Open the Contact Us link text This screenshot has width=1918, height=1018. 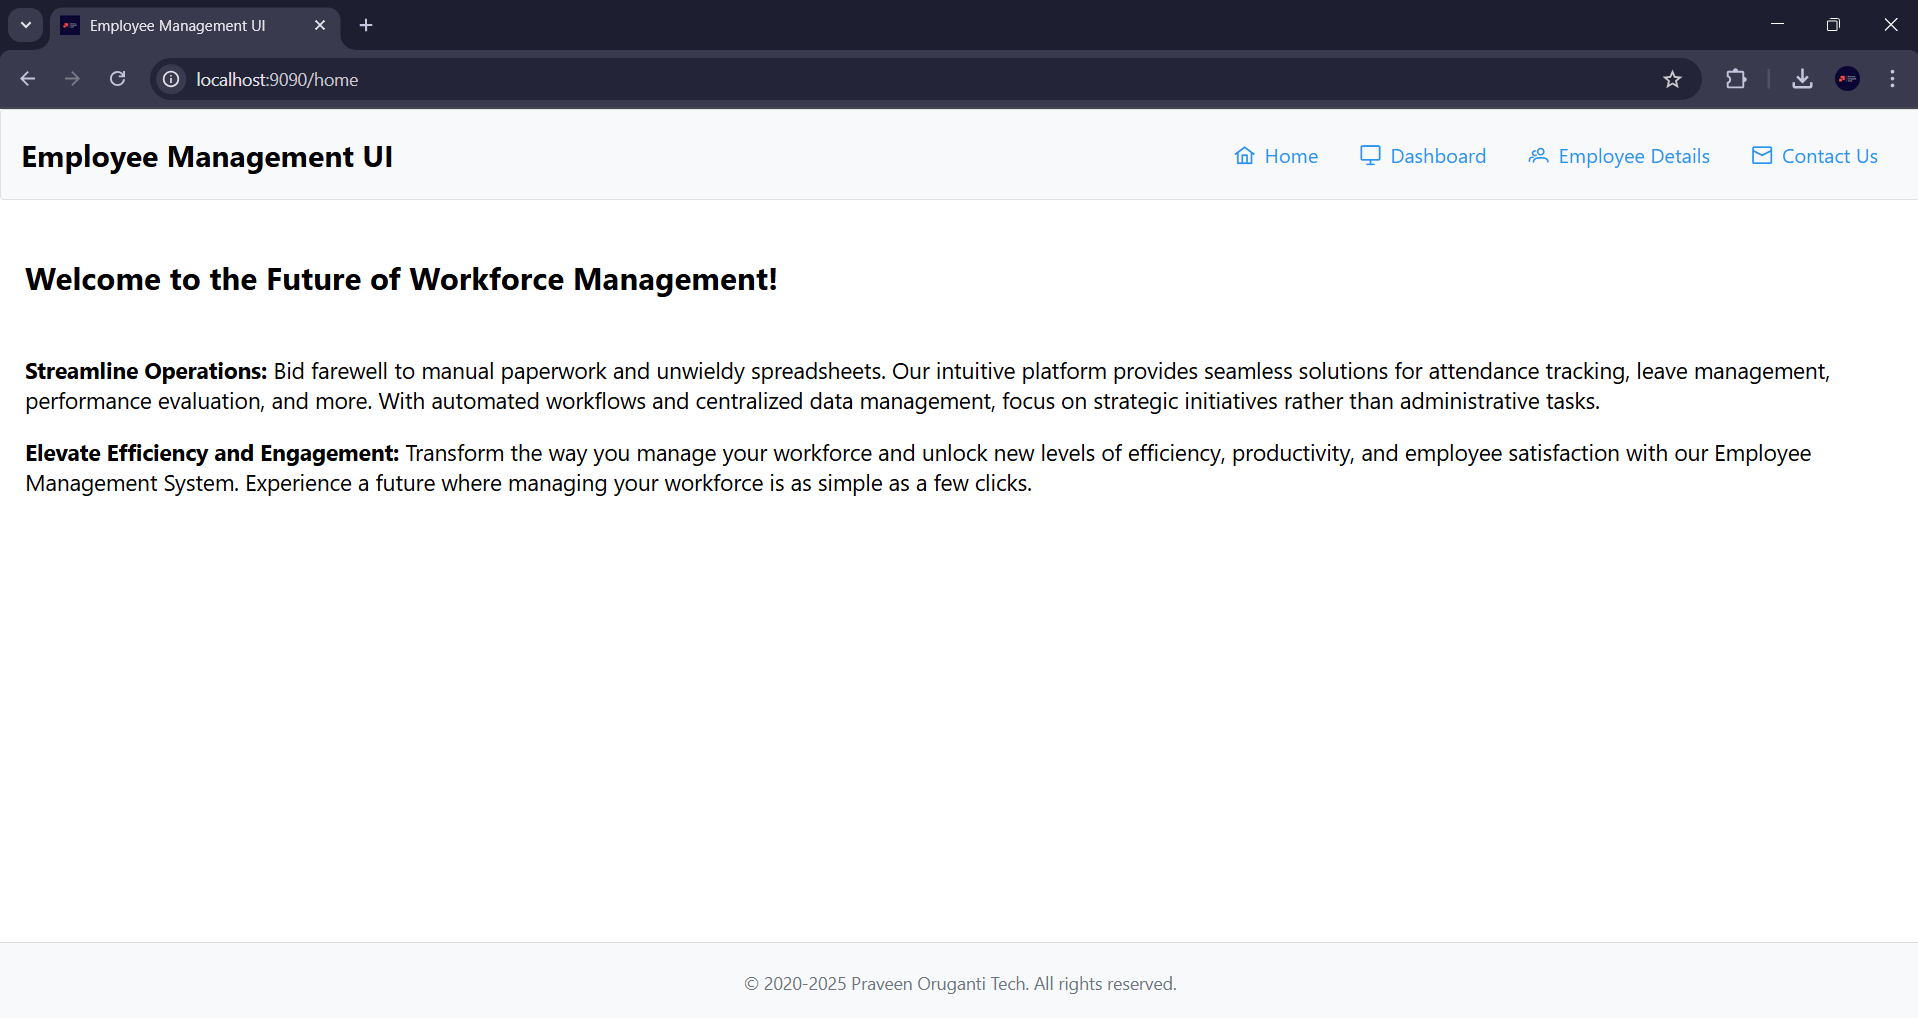click(1829, 156)
